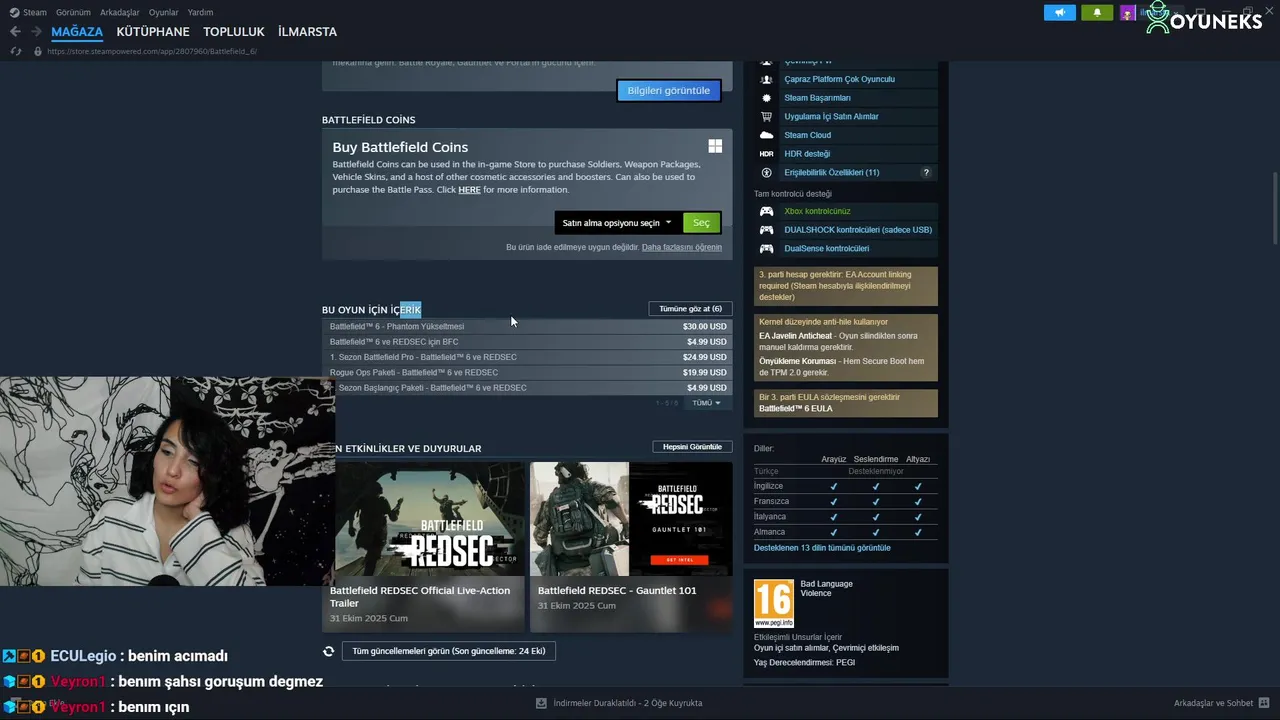Image resolution: width=1280 pixels, height=720 pixels.
Task: Open Battlefield 6 Phantom Yükseltmesi DLC row
Action: [527, 326]
